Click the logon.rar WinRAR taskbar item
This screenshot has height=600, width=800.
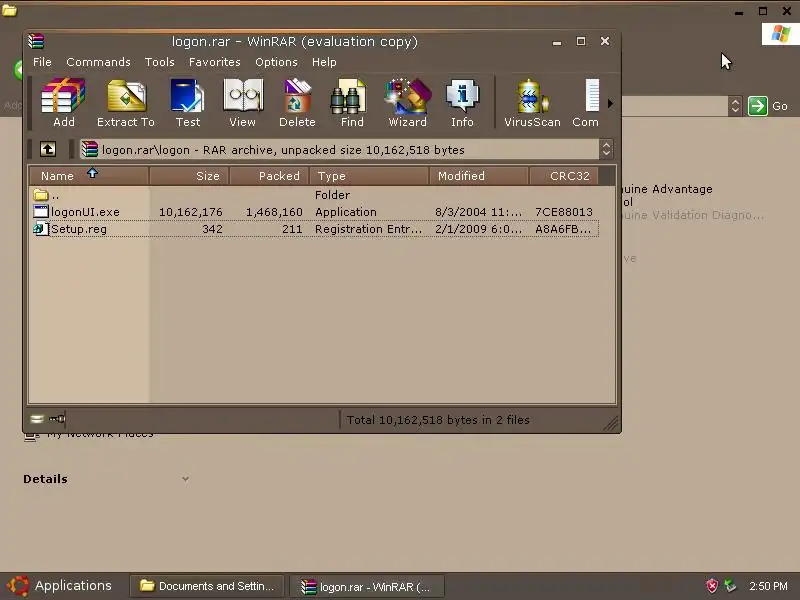click(366, 587)
